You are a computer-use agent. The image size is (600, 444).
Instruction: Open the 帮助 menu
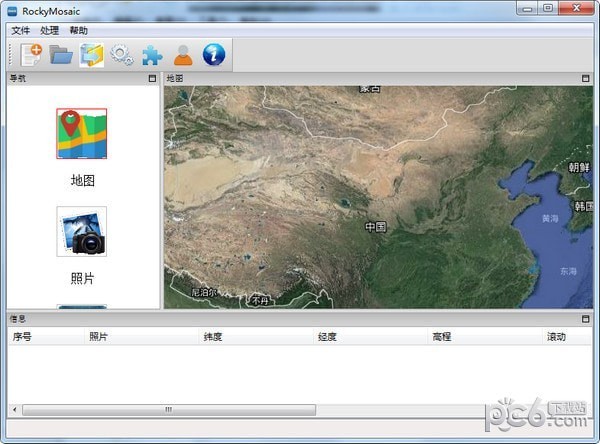tap(79, 31)
